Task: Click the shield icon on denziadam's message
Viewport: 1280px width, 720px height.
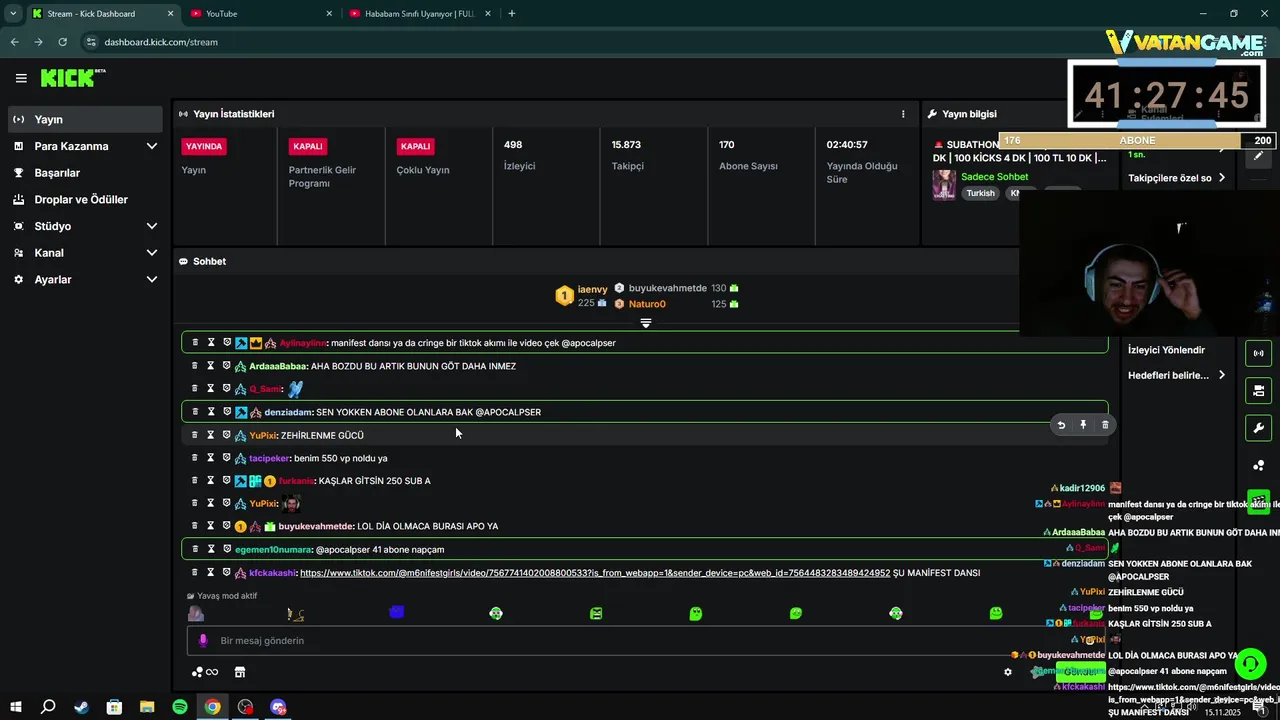Action: click(227, 412)
